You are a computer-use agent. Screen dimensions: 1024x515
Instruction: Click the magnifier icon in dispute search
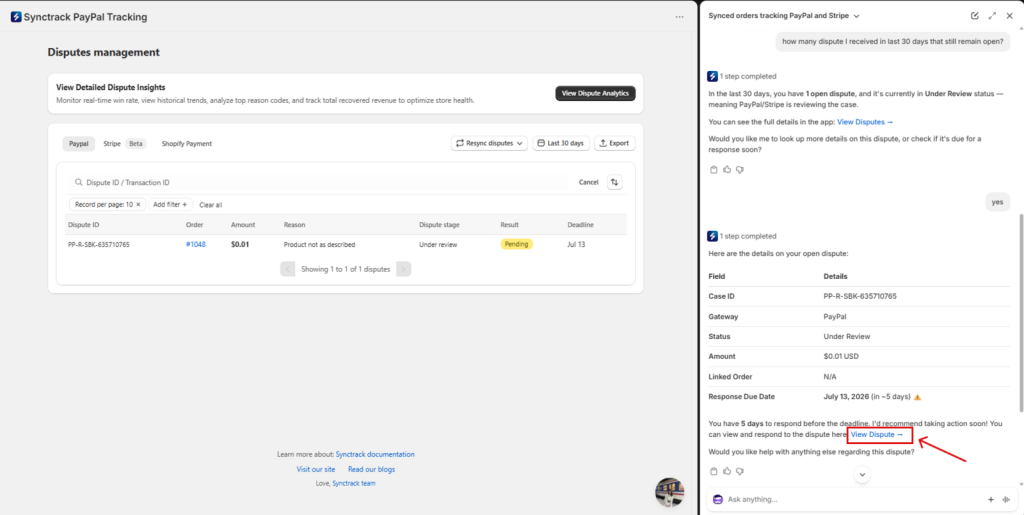tap(79, 183)
